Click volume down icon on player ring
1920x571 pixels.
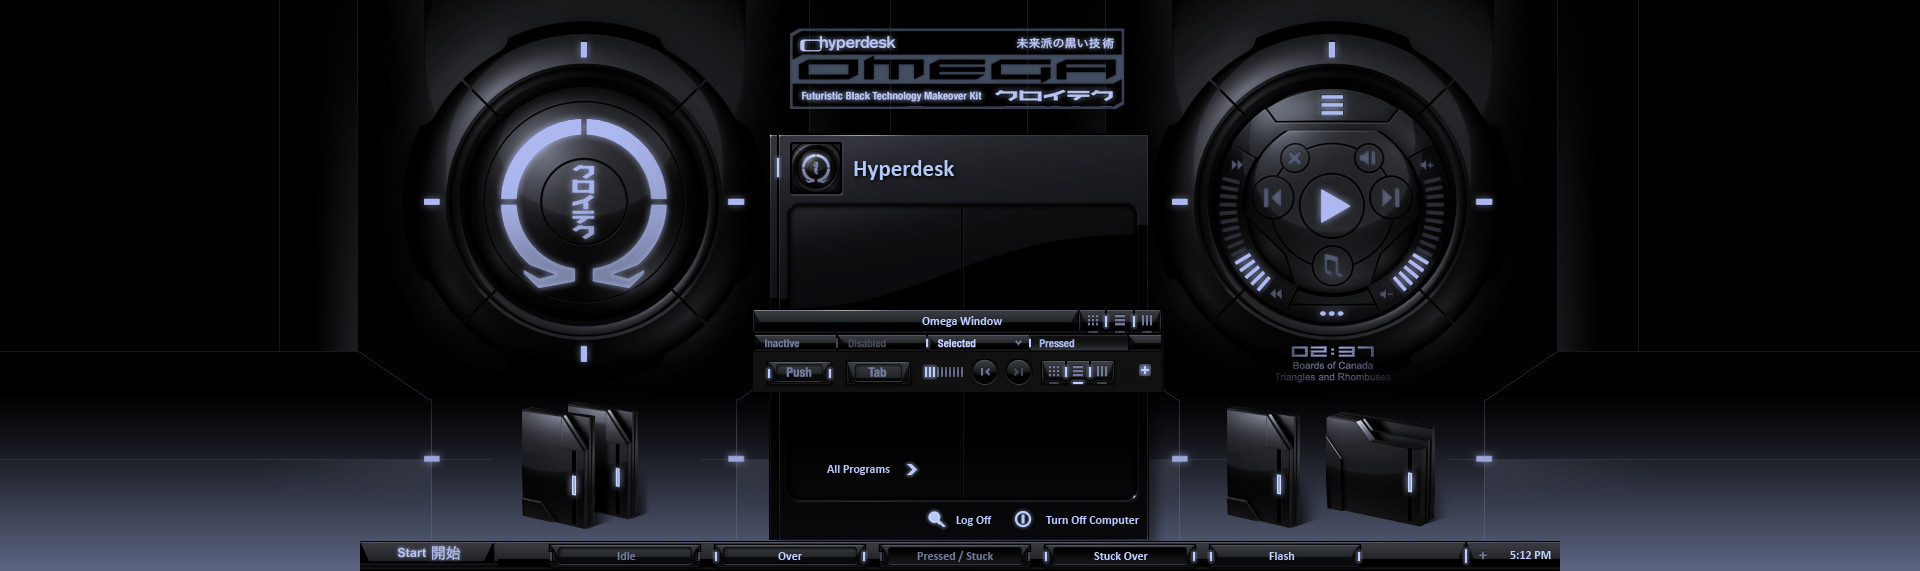[x=1386, y=294]
